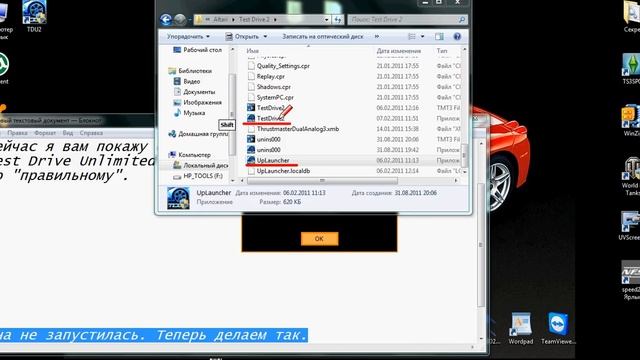This screenshot has height=360, width=640.
Task: Open the Документы library
Action: point(194,92)
